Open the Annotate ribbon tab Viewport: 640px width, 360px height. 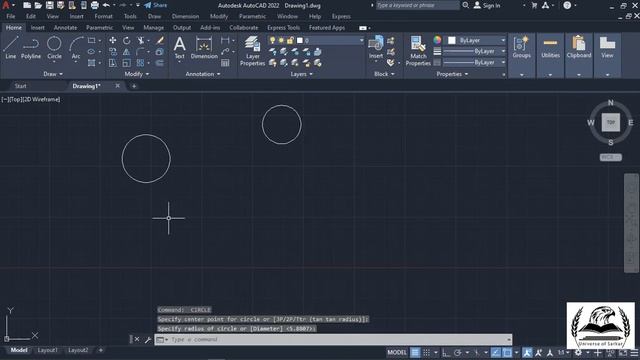coord(65,28)
